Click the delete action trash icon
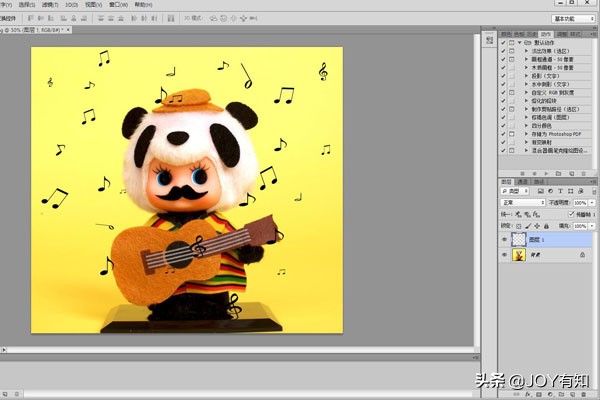 coord(583,174)
